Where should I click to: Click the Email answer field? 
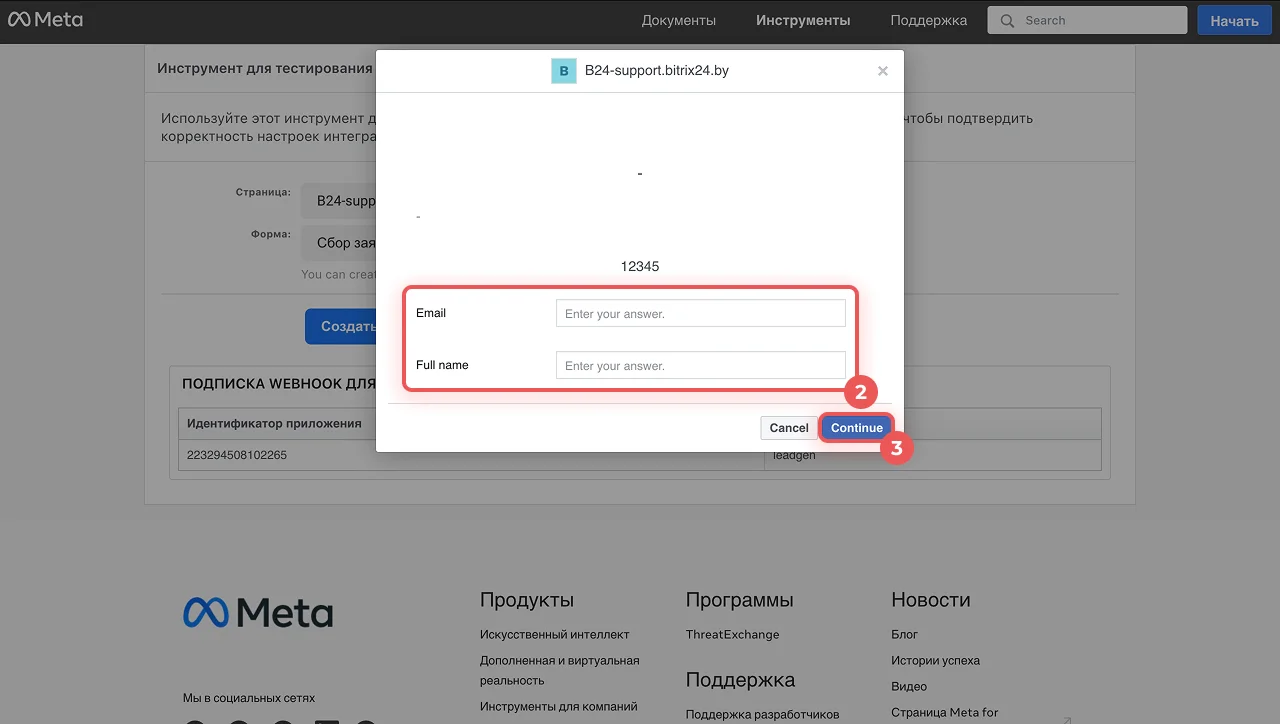[700, 314]
